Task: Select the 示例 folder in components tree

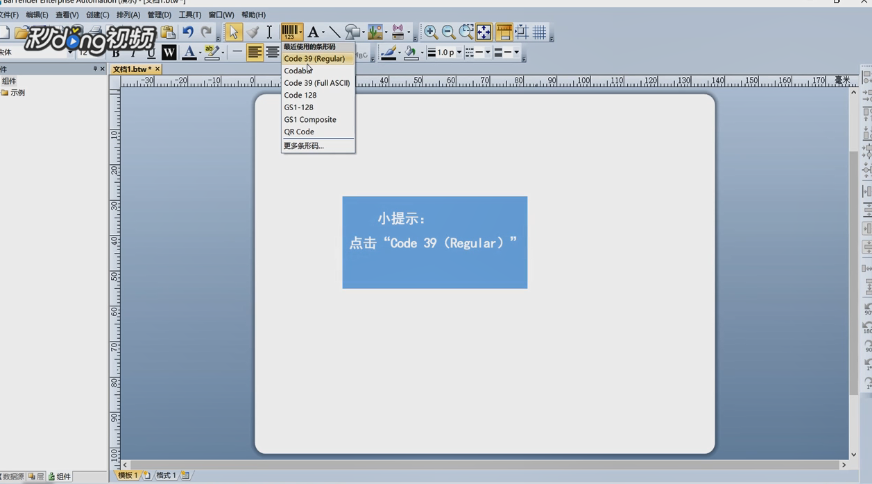Action: (13, 93)
